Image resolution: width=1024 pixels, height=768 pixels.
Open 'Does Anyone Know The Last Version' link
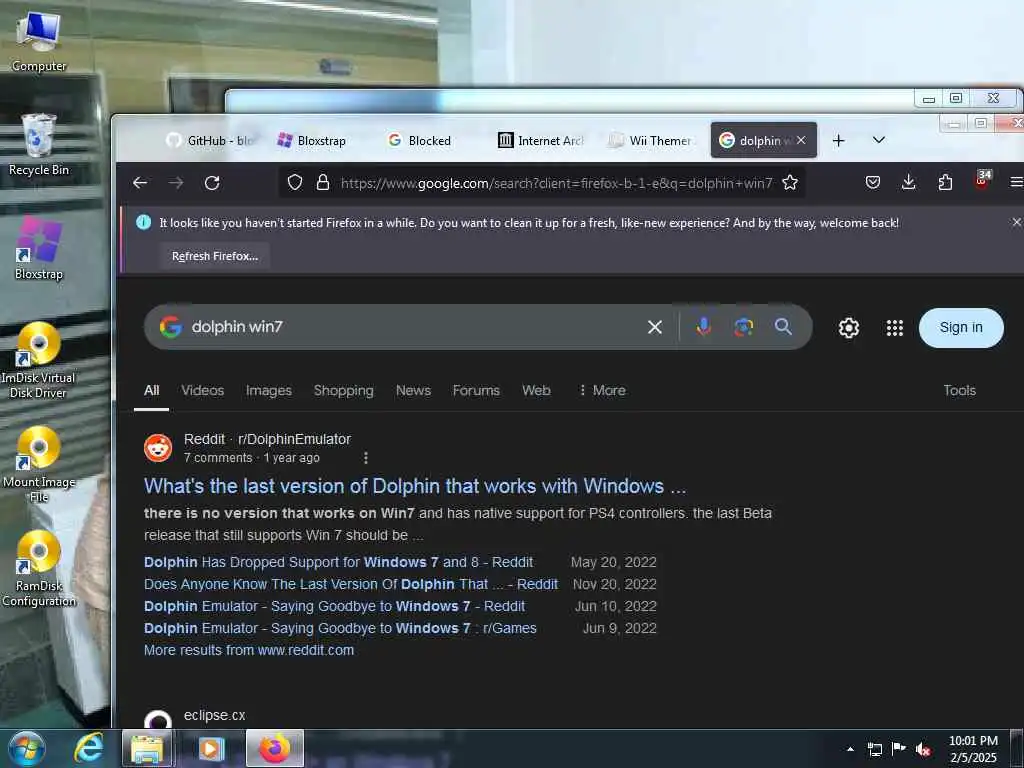[x=351, y=584]
